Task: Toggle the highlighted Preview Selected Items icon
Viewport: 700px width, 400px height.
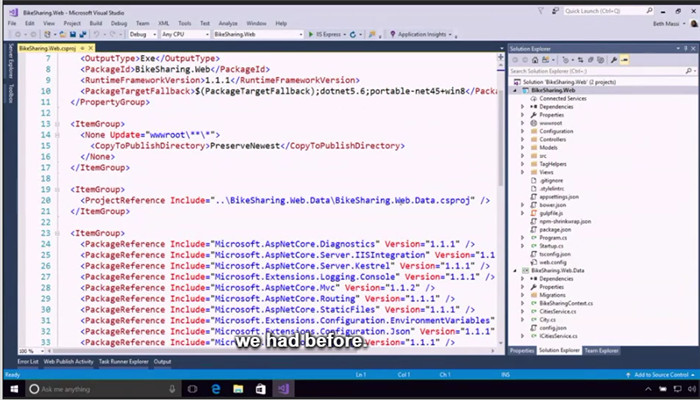Action: [624, 60]
